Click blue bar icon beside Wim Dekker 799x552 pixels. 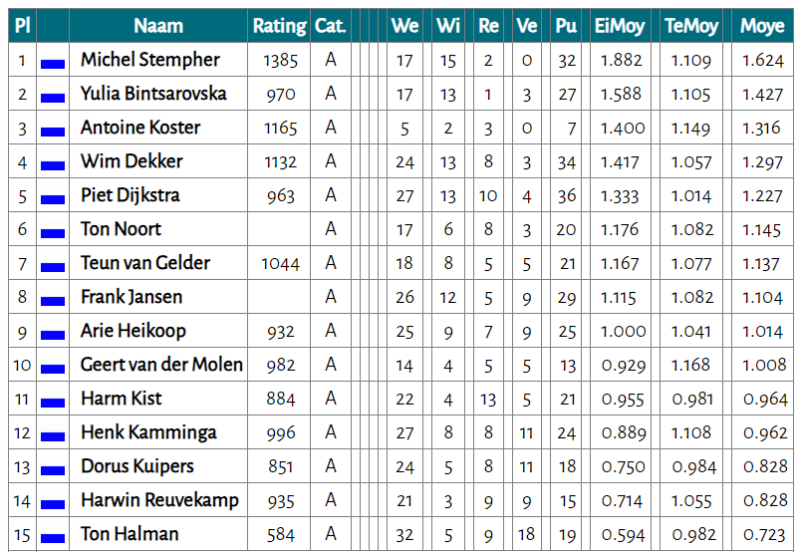(x=53, y=166)
